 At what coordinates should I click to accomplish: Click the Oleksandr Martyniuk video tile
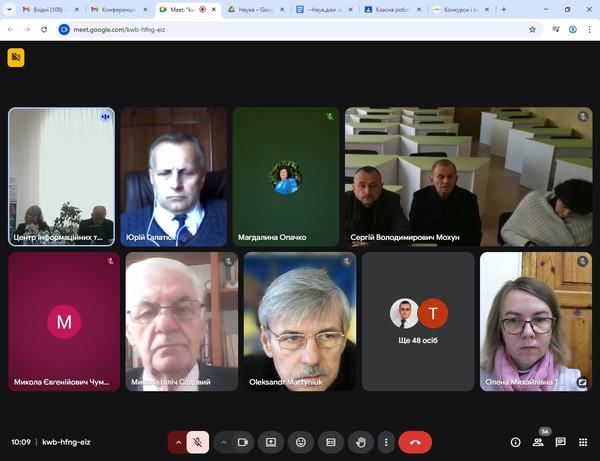click(x=300, y=321)
